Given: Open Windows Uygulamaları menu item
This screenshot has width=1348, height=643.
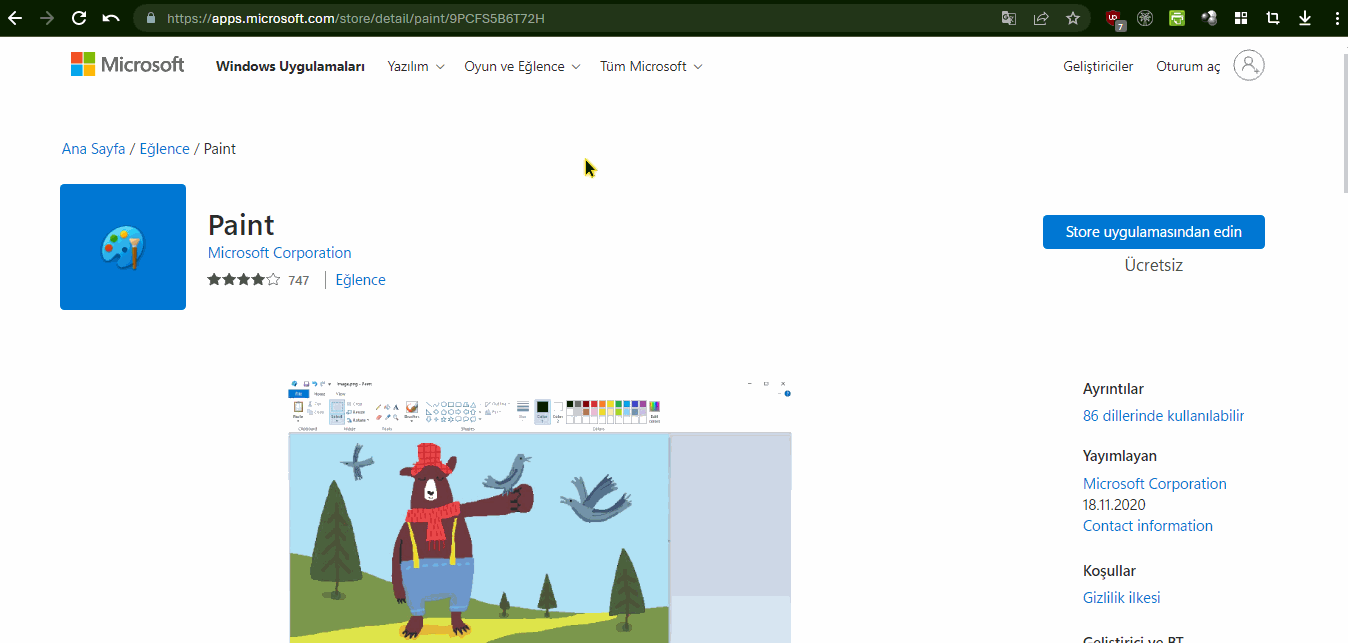Looking at the screenshot, I should pos(290,67).
